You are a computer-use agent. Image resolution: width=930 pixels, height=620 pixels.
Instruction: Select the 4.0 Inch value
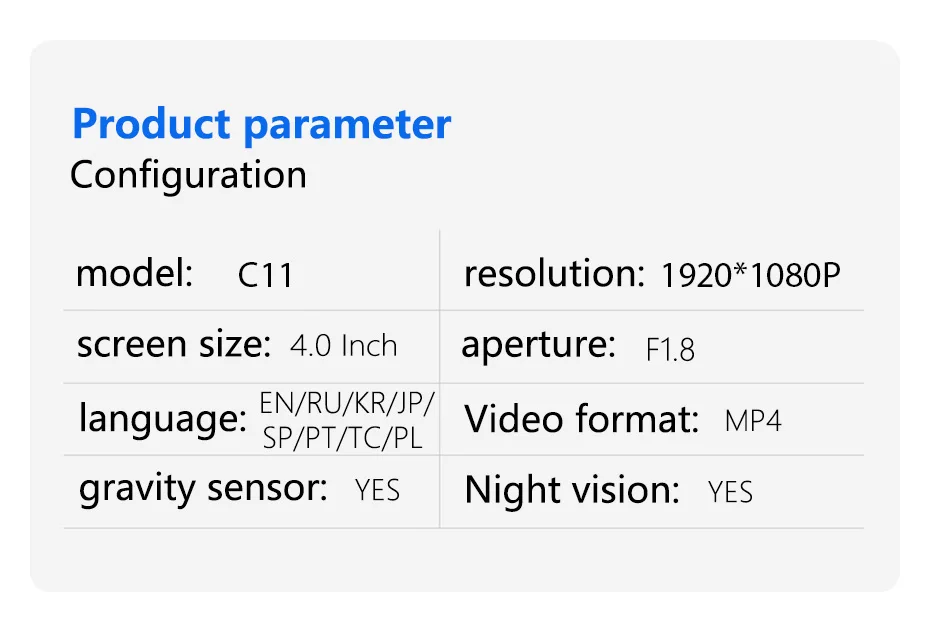pyautogui.click(x=343, y=346)
